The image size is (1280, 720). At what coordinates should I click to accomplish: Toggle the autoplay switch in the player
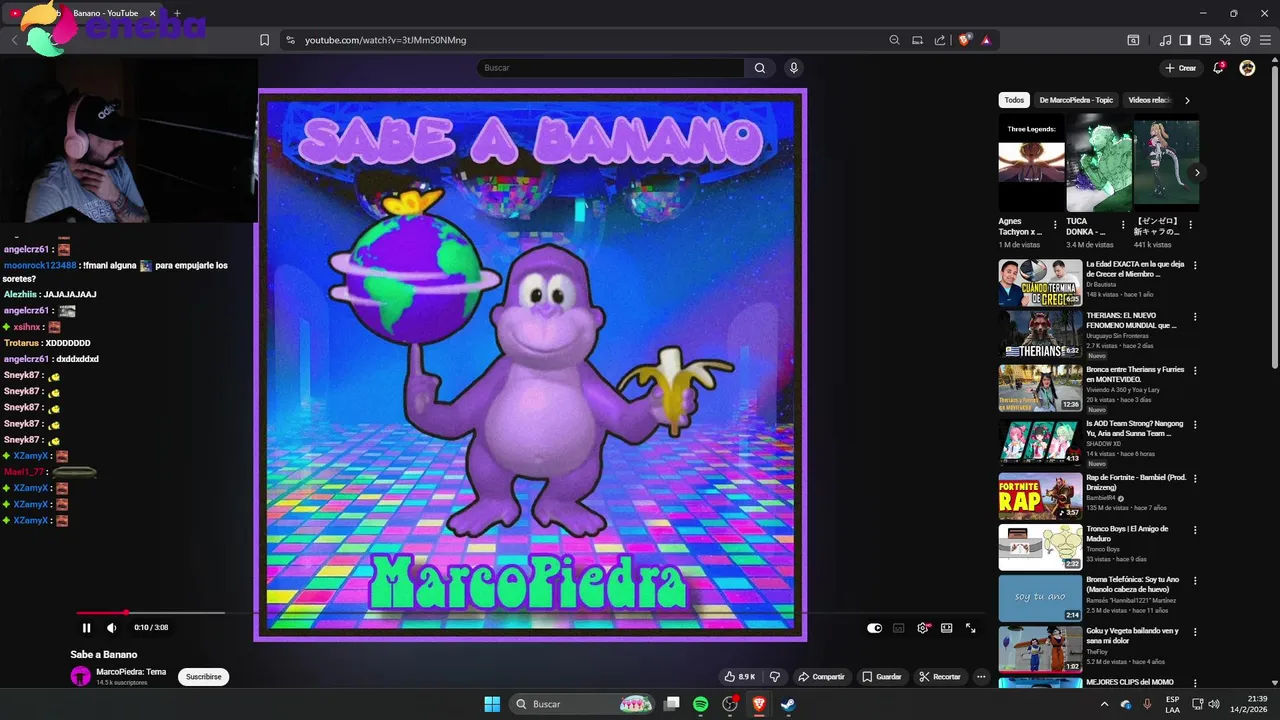(x=875, y=628)
